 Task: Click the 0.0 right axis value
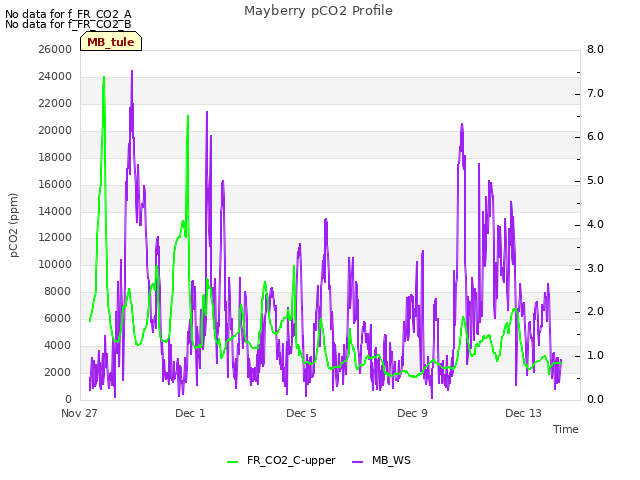(595, 399)
